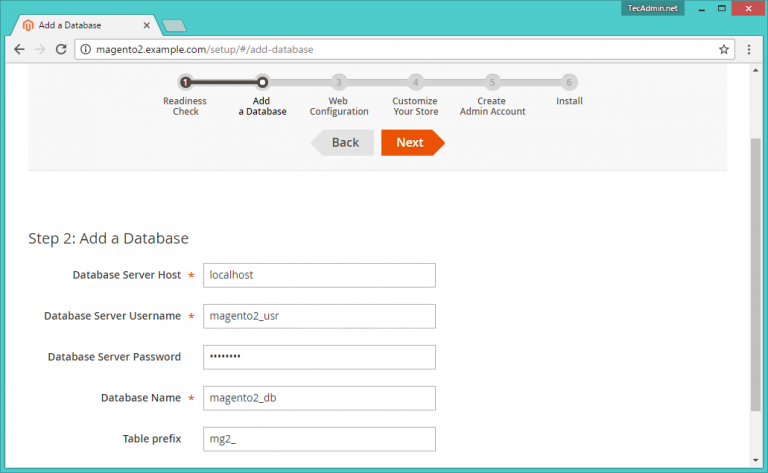This screenshot has width=768, height=473.
Task: Jump to Web Configuration step 3
Action: click(339, 83)
